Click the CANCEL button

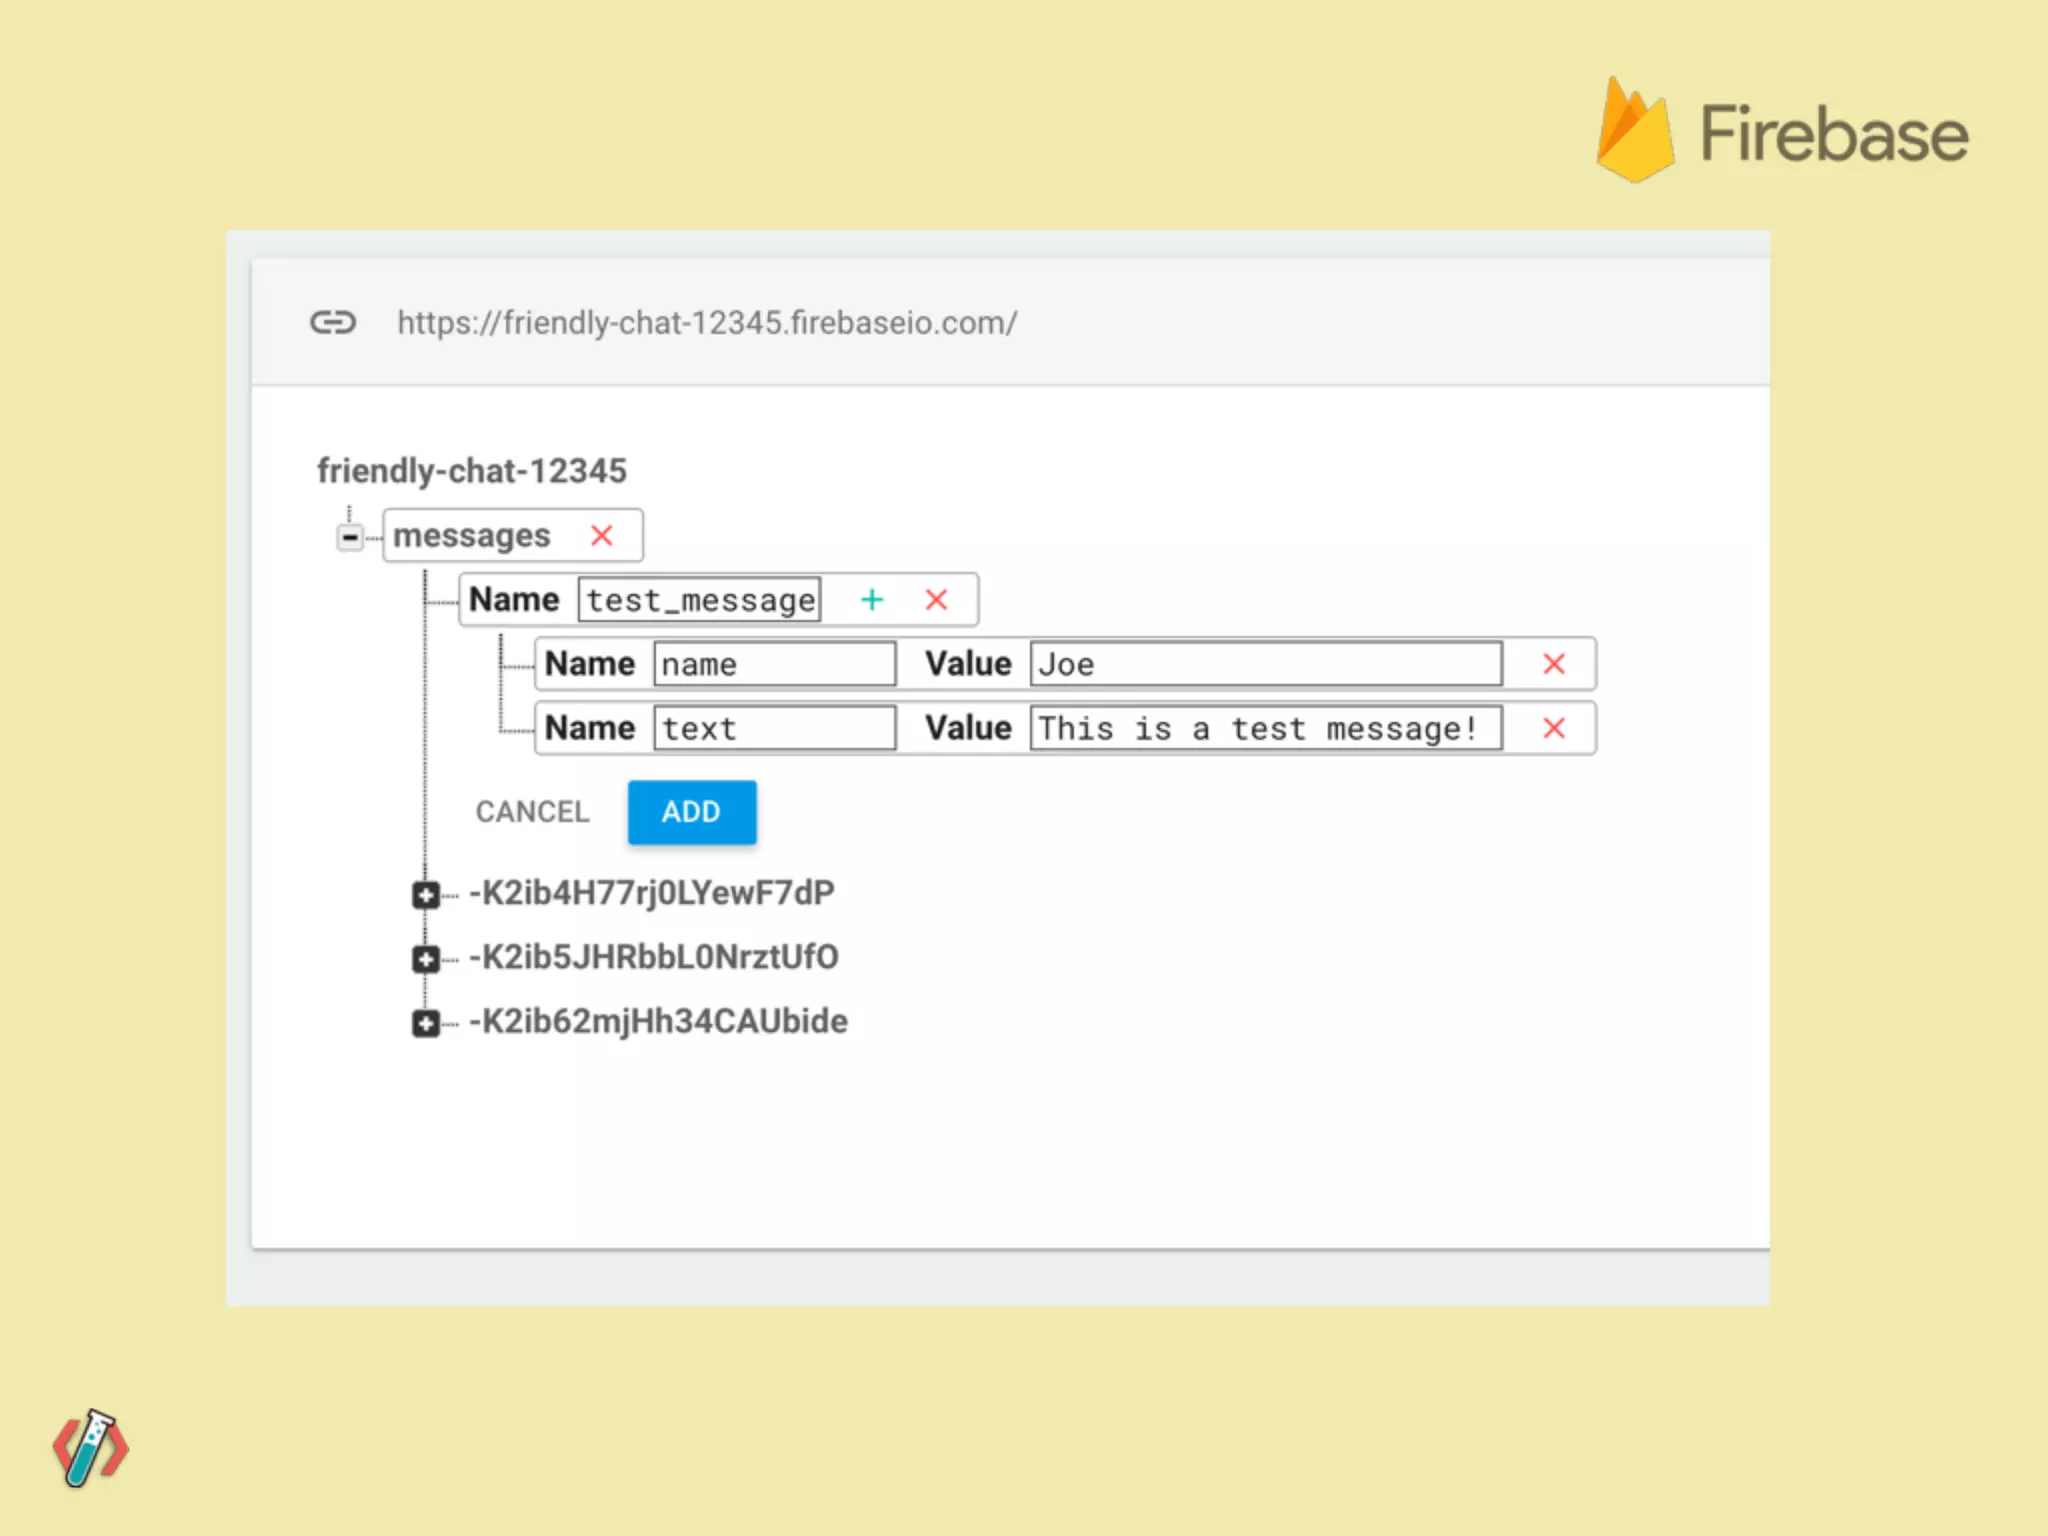point(532,811)
